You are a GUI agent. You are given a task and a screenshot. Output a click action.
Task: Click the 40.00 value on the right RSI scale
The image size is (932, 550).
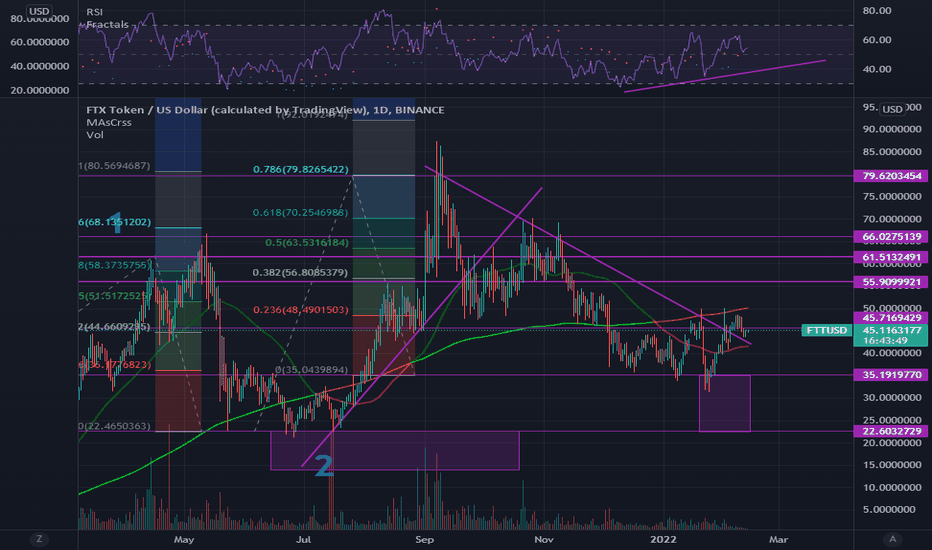[877, 69]
